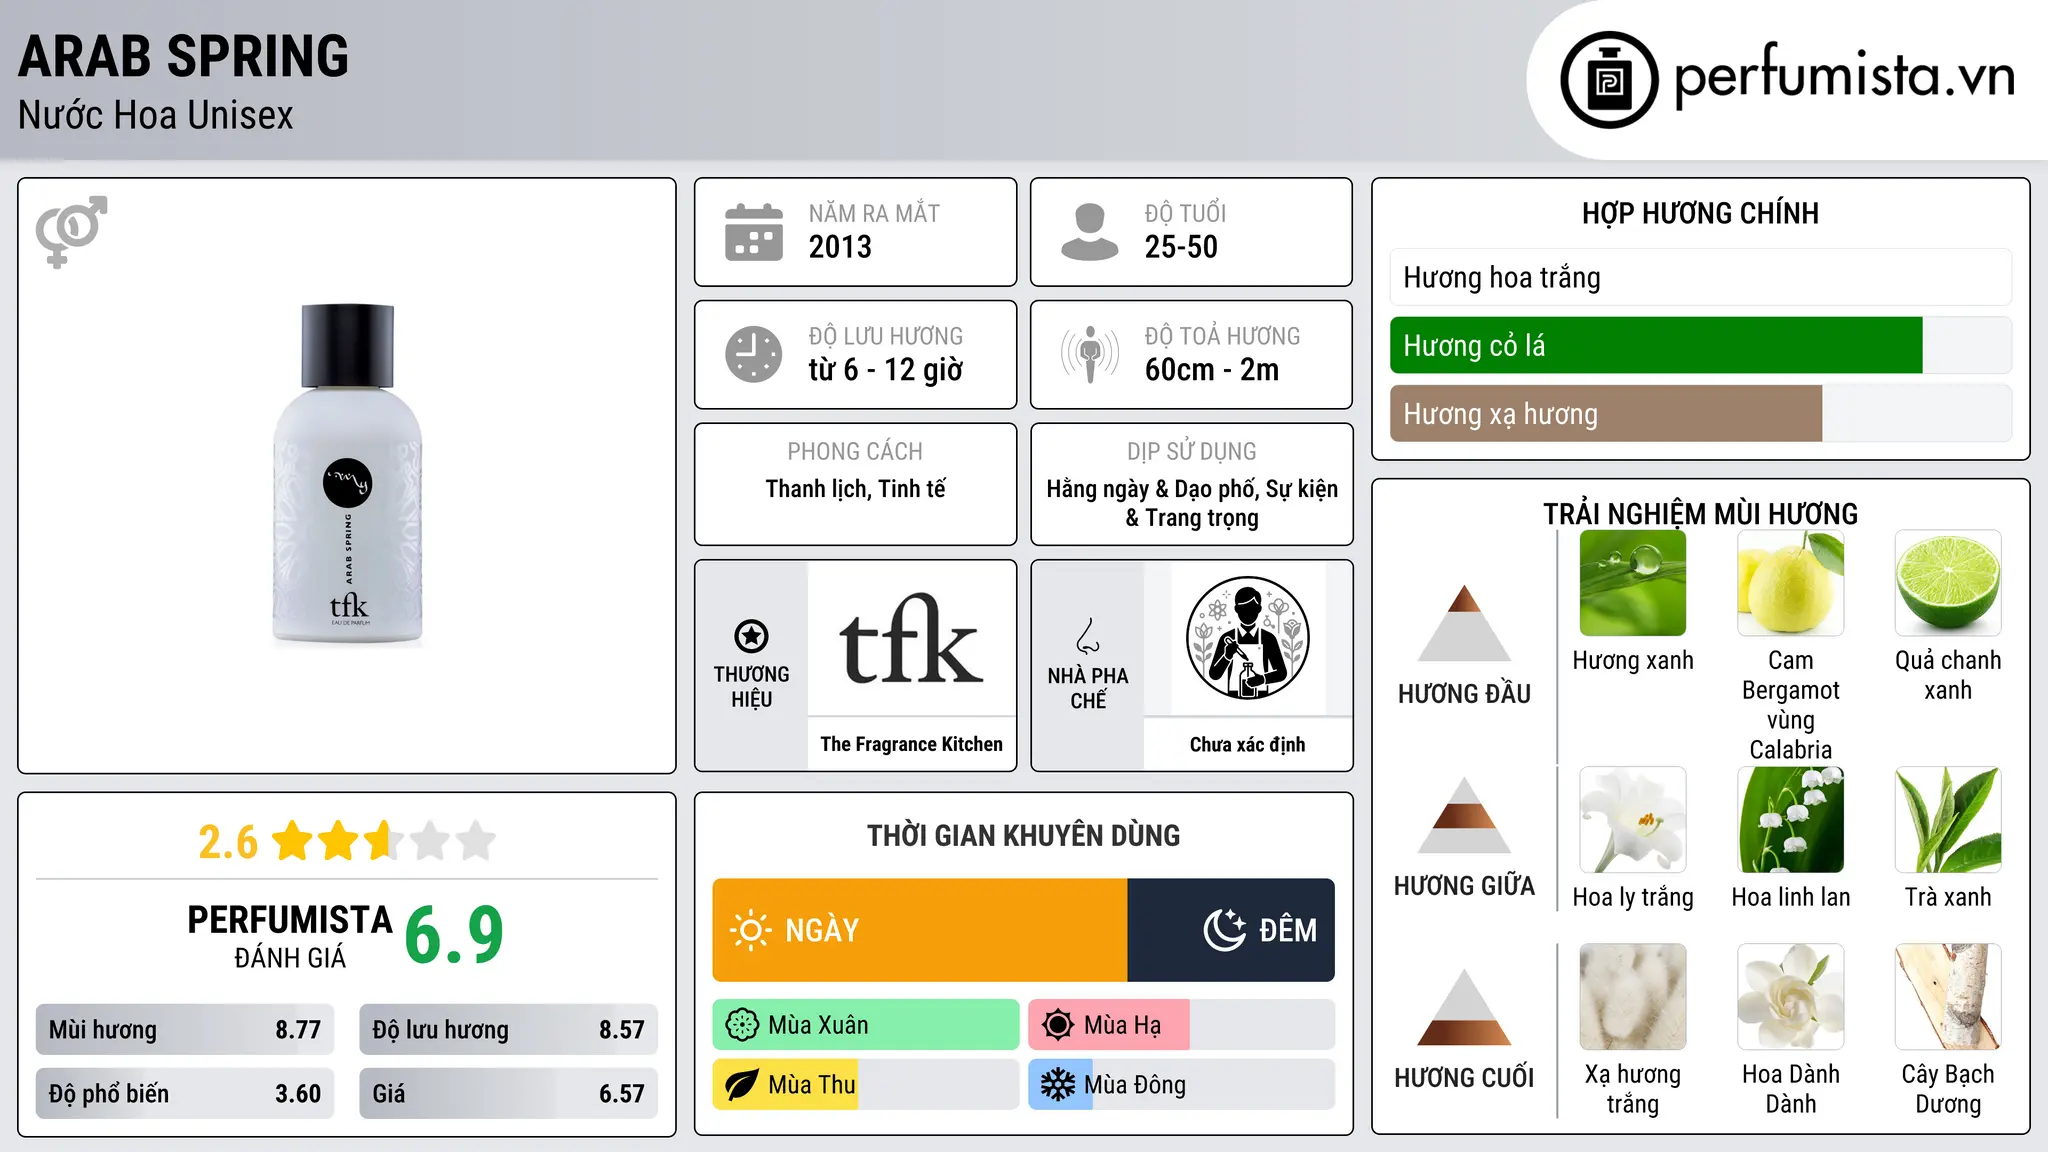2048x1152 pixels.
Task: Click the star badge brand icon
Action: point(751,636)
